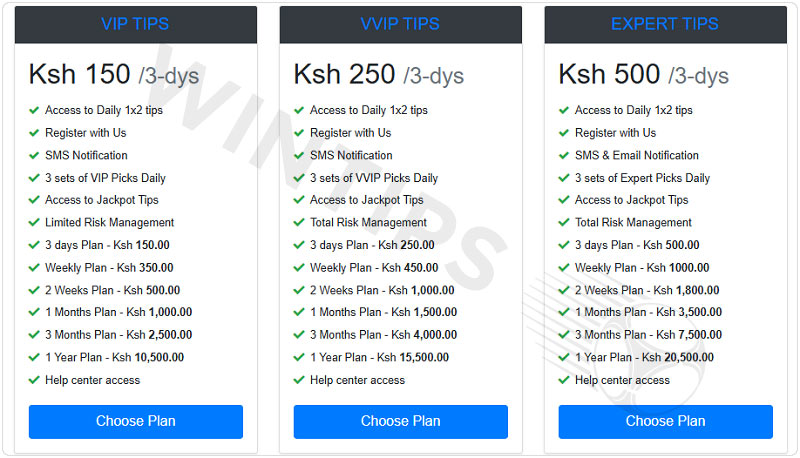Click Choose Plan under EXPERT TIPS

(665, 421)
